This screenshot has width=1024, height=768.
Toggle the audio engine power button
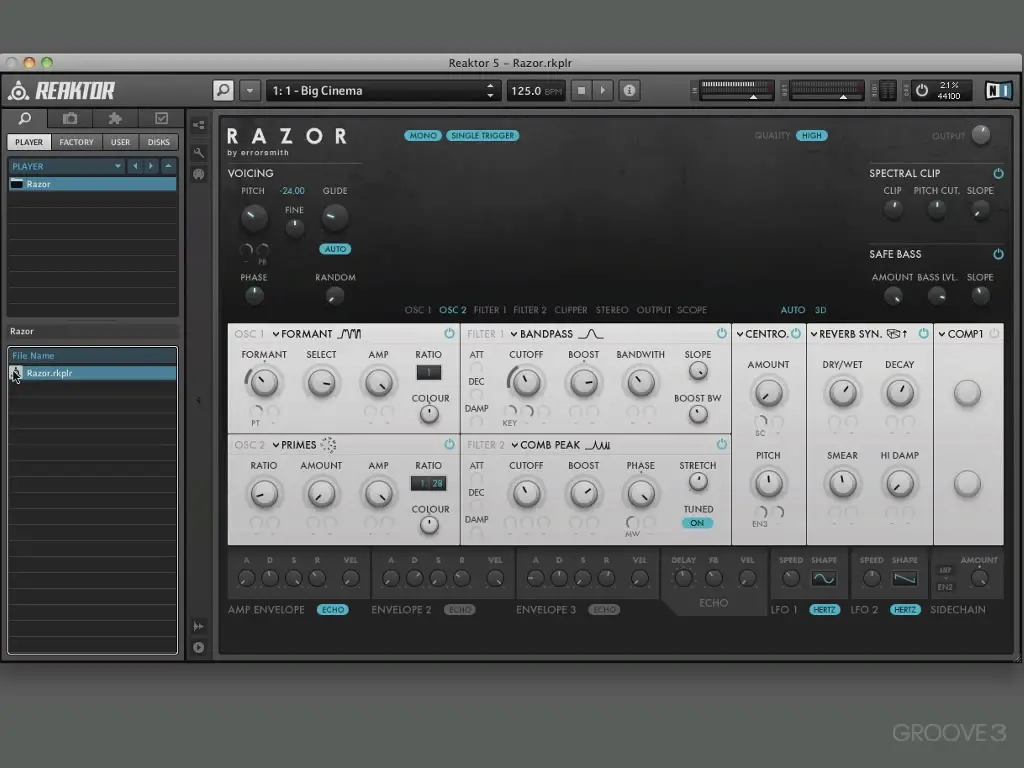point(921,90)
